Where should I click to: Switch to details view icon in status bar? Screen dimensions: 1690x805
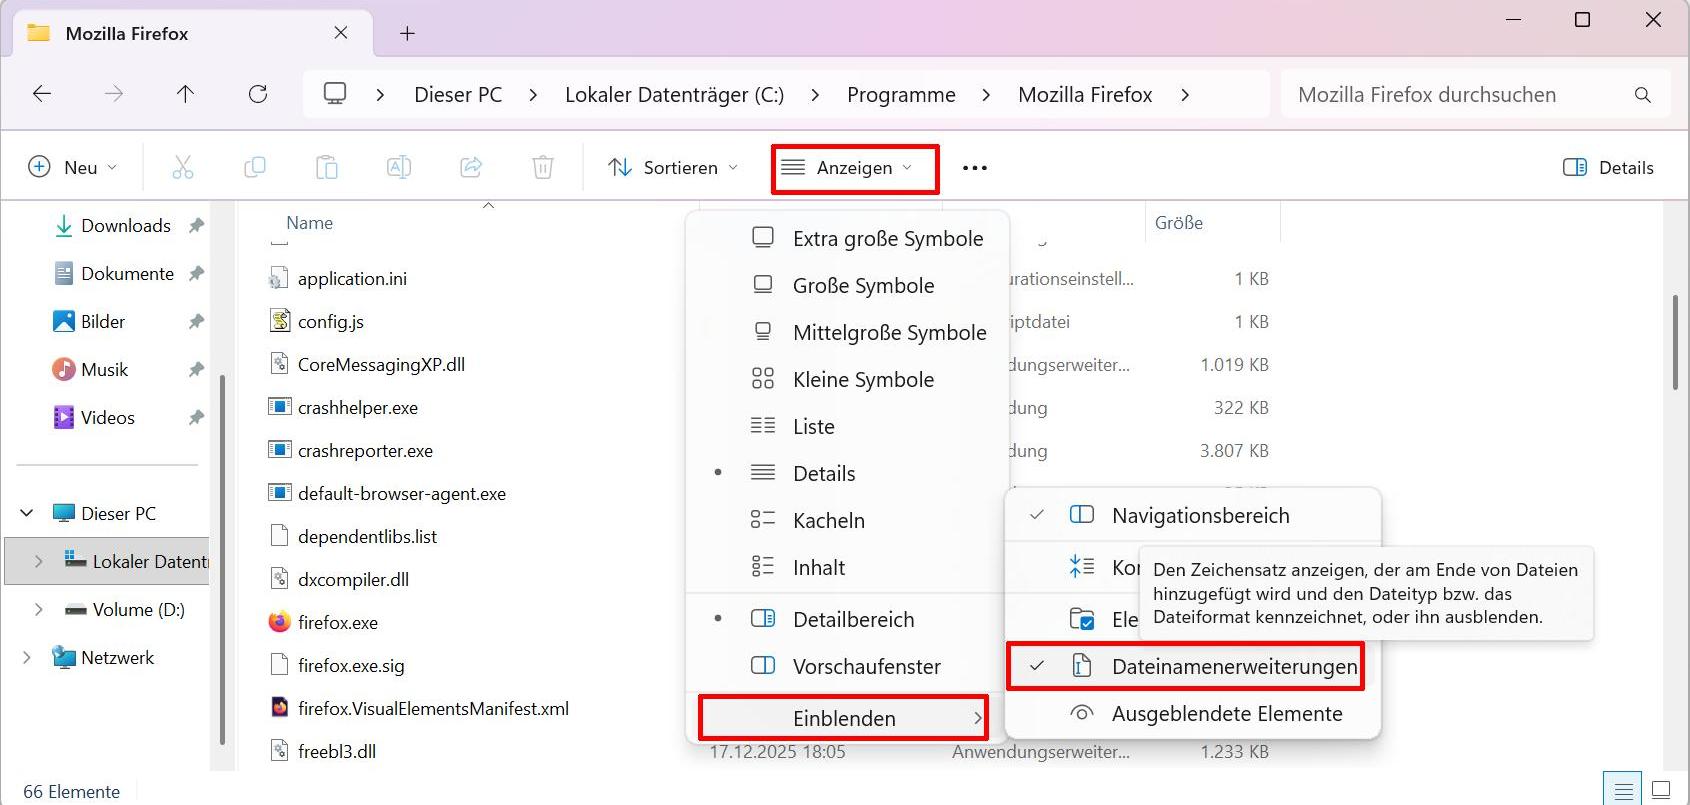[x=1623, y=790]
